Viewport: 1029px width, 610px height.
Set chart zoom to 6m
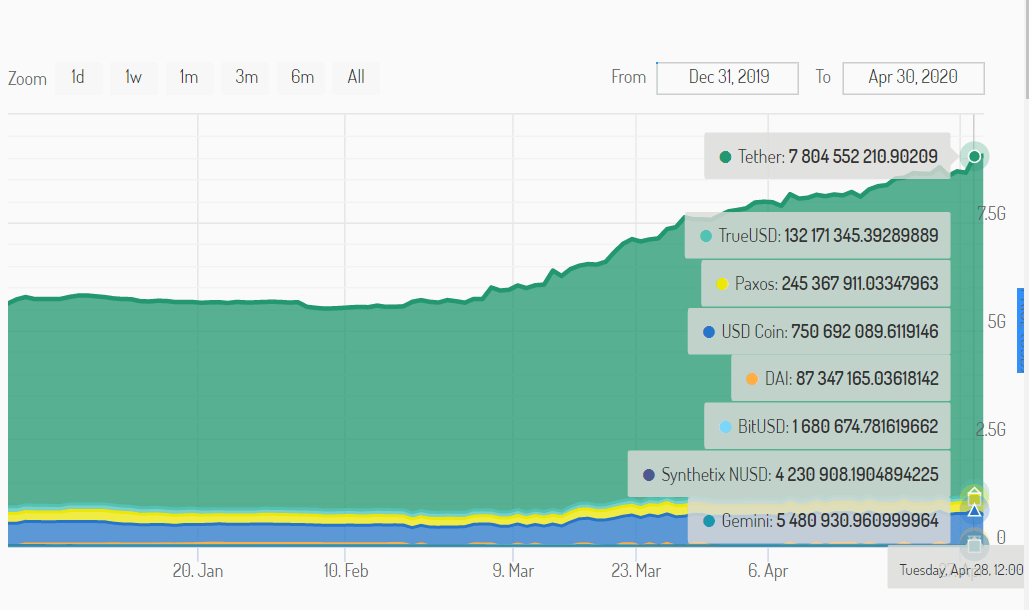(302, 78)
